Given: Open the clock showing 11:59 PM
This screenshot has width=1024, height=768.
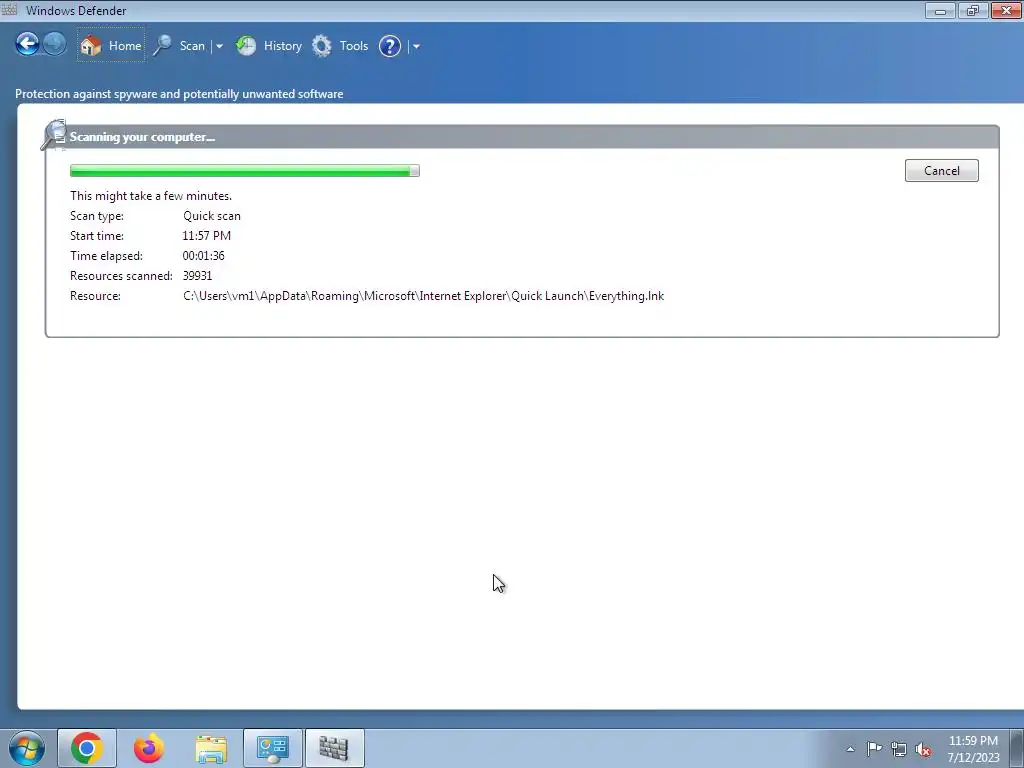Looking at the screenshot, I should (973, 749).
